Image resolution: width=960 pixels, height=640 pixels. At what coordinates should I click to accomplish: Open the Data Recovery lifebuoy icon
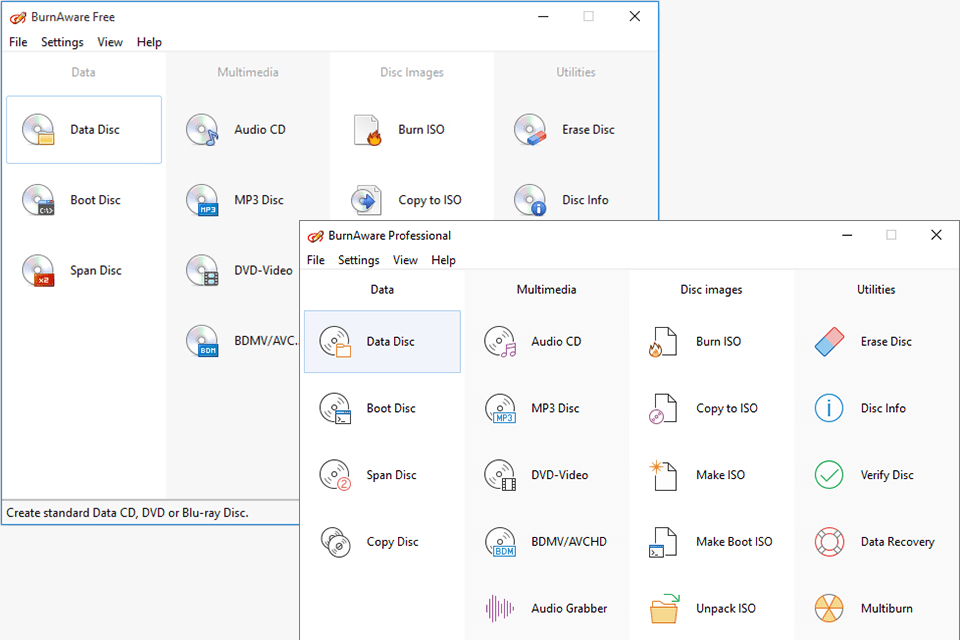(829, 542)
